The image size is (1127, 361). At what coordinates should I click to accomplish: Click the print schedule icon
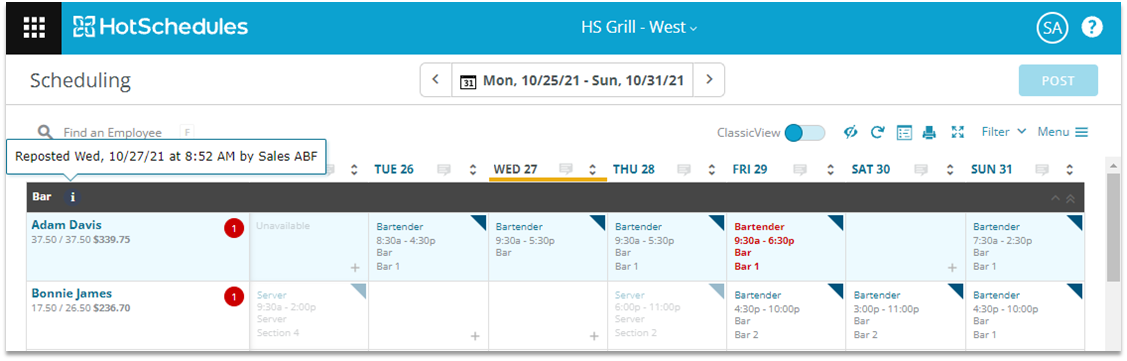coord(929,132)
